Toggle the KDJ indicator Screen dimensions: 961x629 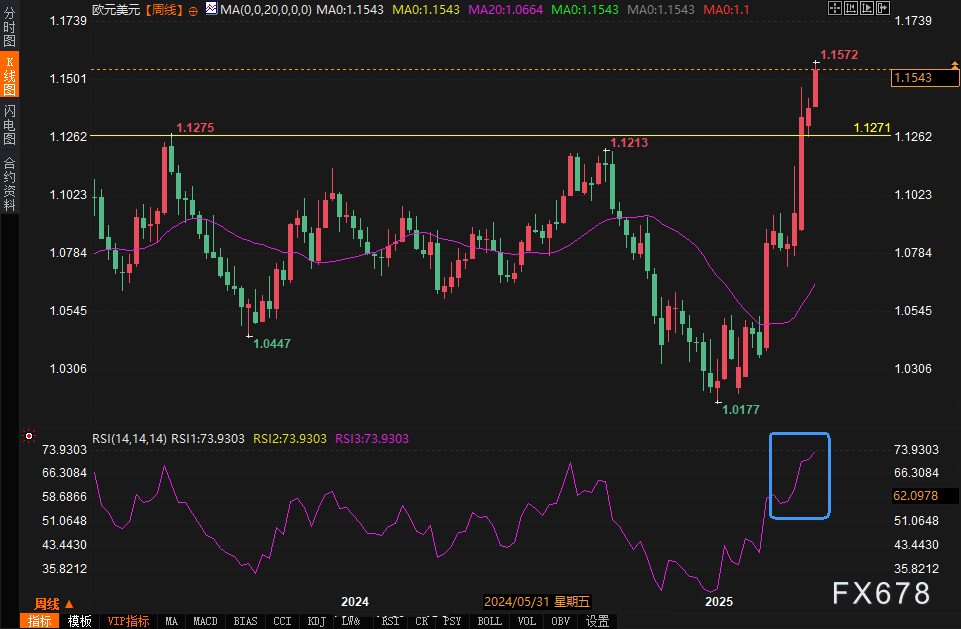point(319,621)
